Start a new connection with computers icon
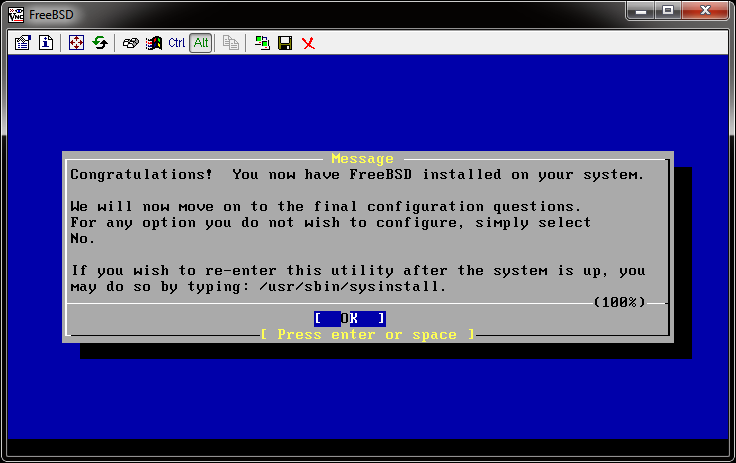 coord(262,43)
